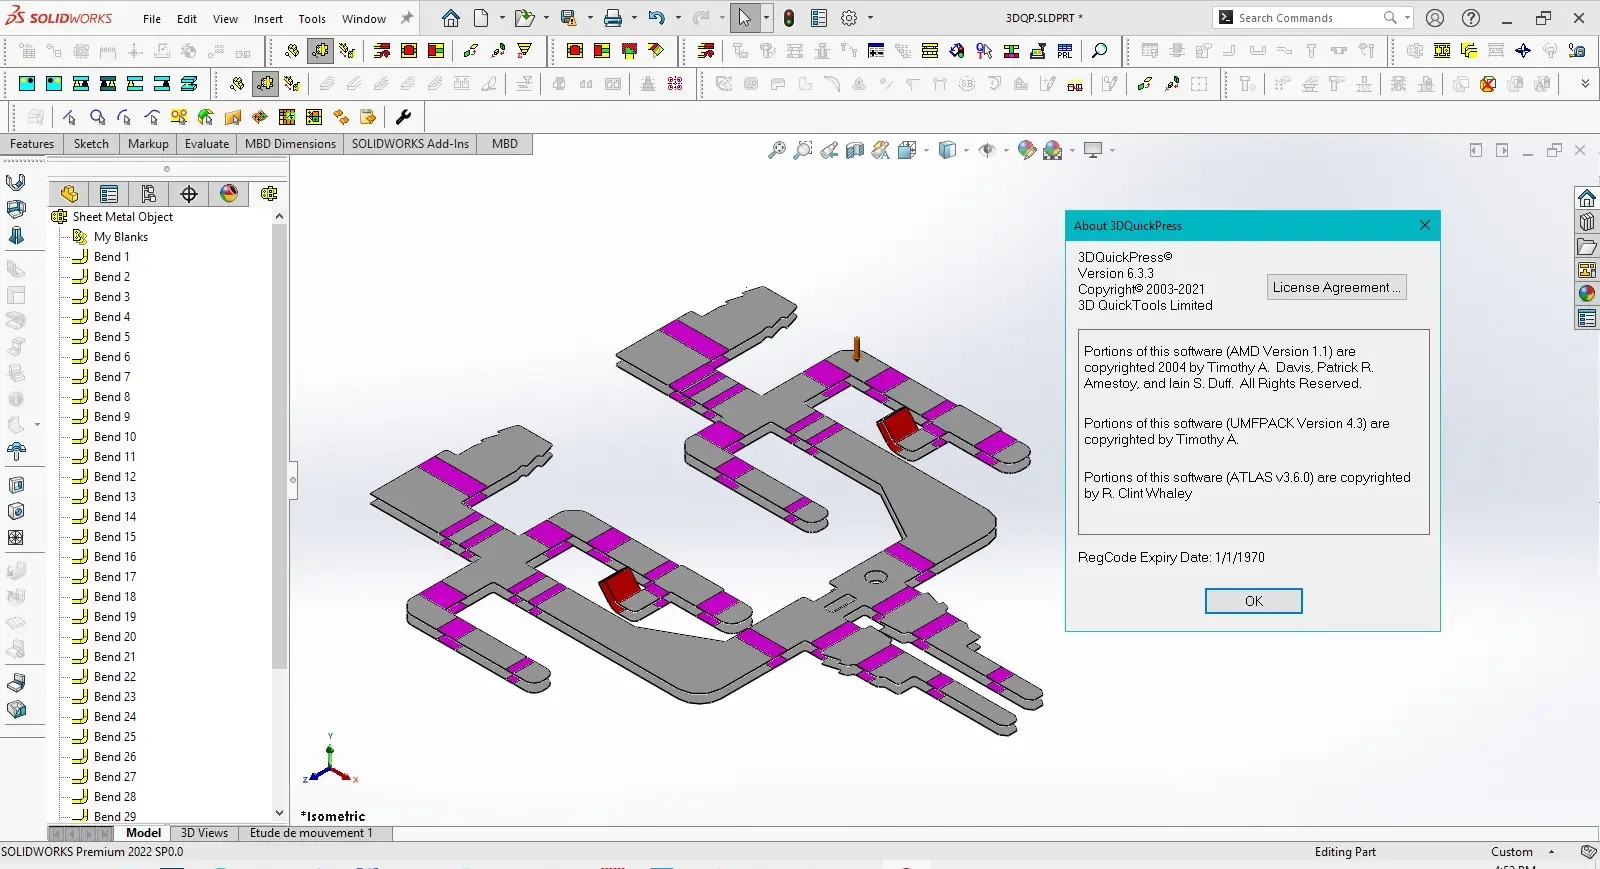Screen dimensions: 1600x869
Task: Select My Blanks in the tree
Action: tap(121, 237)
